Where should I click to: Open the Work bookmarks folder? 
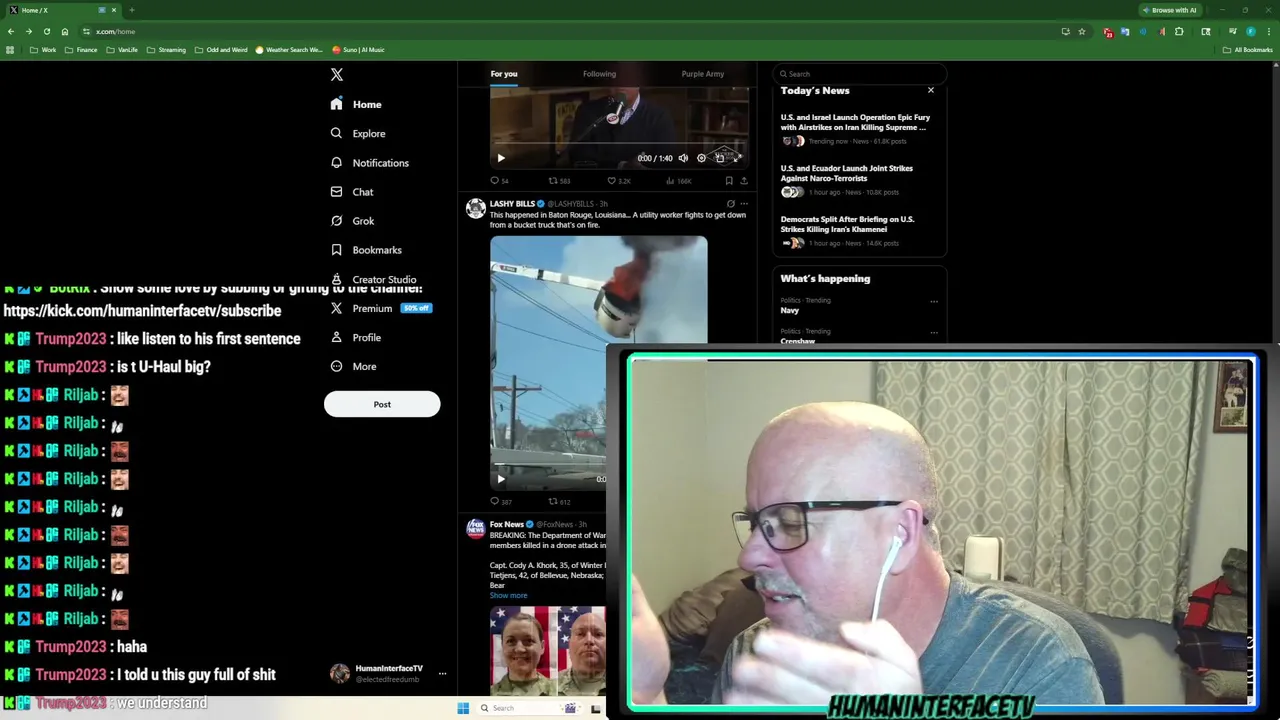click(43, 50)
